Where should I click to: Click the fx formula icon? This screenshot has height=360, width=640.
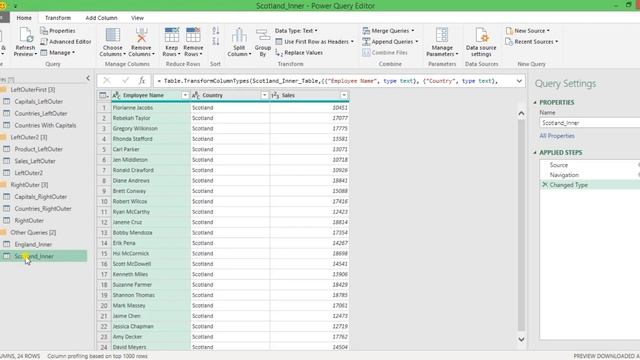[142, 81]
